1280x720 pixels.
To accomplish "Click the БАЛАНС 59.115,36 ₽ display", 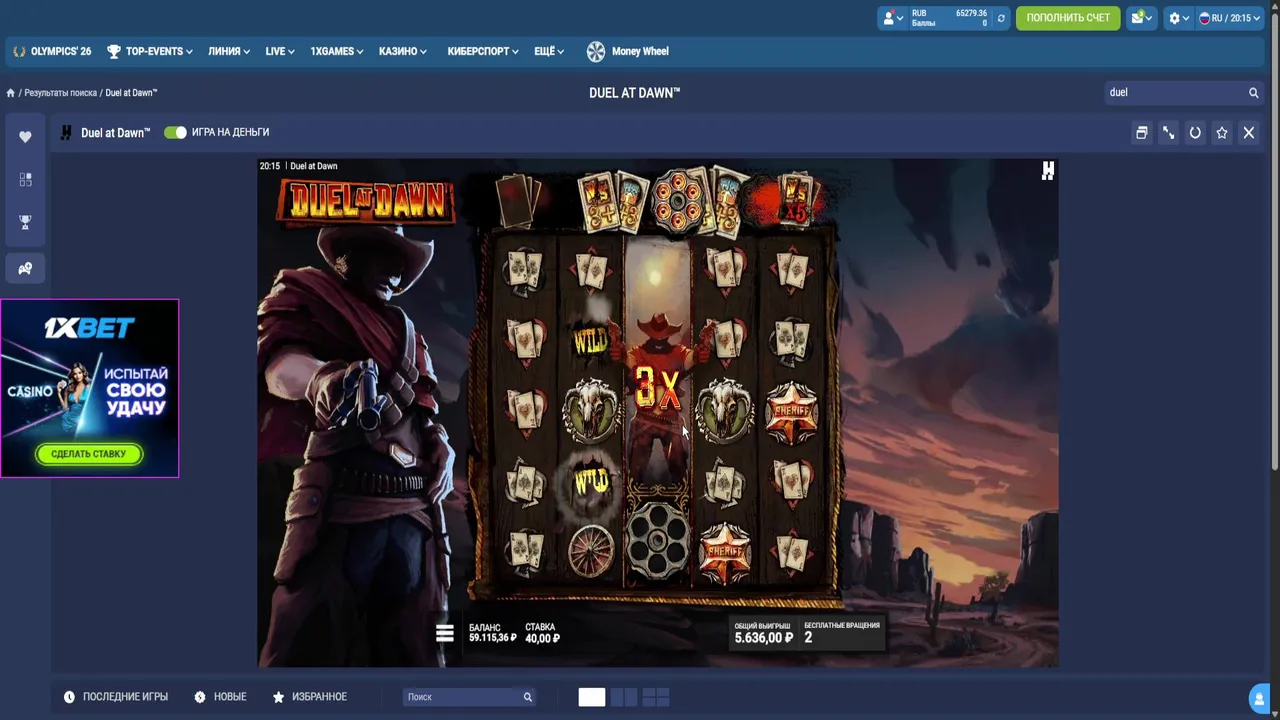I will pyautogui.click(x=493, y=633).
